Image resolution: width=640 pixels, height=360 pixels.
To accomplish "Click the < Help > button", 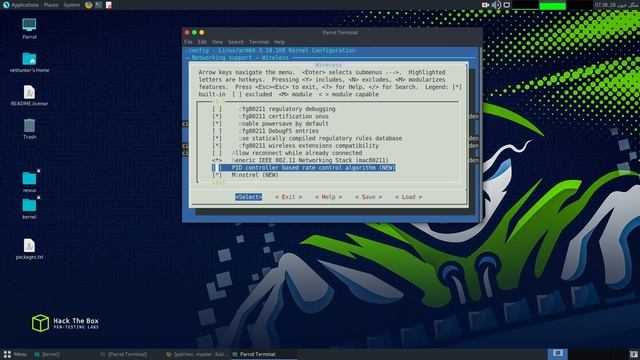I will (x=329, y=197).
